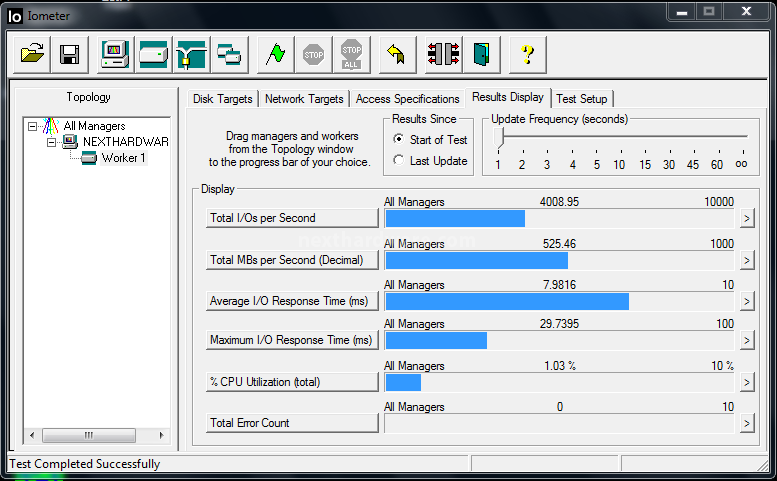Open presentation options for Total Error Count
This screenshot has height=481, width=777.
coord(747,424)
